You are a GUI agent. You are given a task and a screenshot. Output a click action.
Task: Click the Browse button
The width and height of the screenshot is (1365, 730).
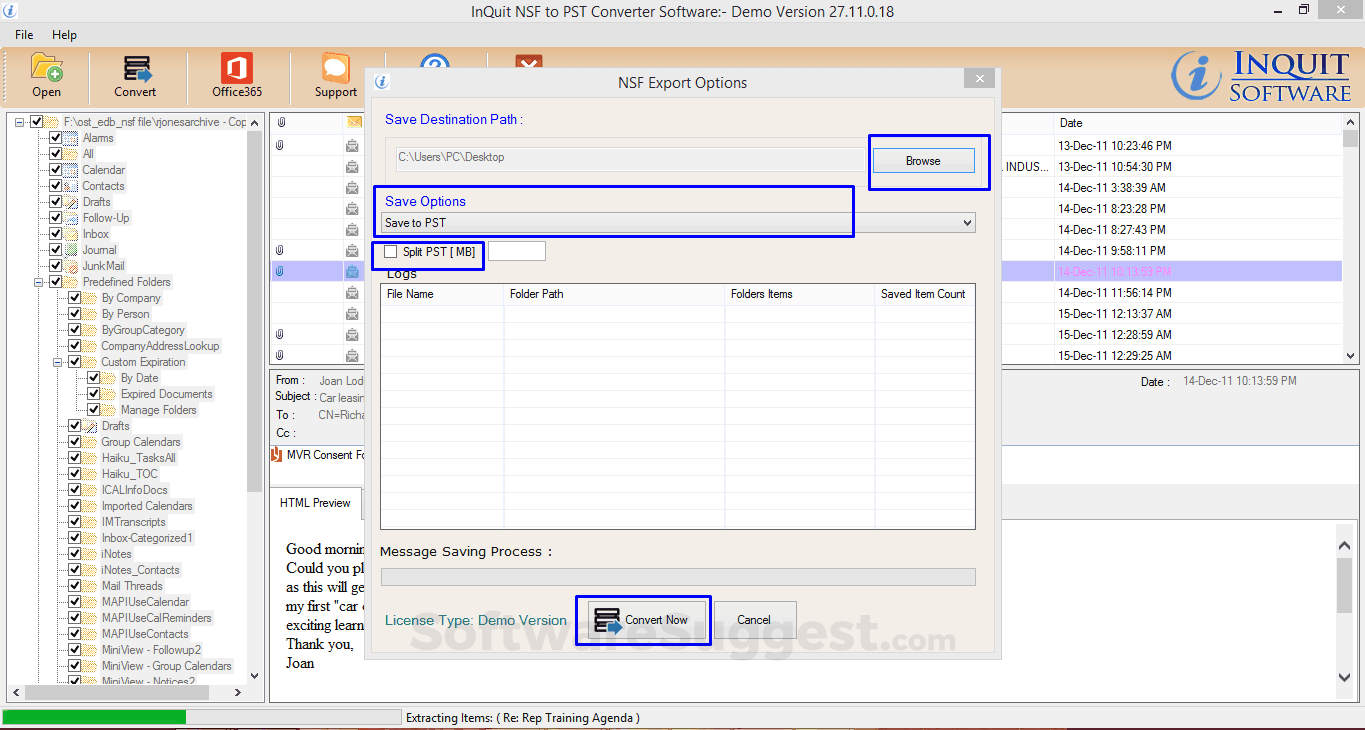click(x=923, y=161)
